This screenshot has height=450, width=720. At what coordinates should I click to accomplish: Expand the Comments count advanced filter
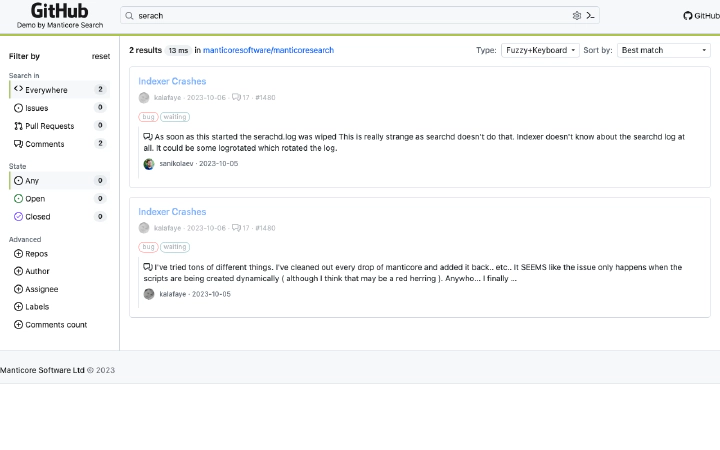51,324
